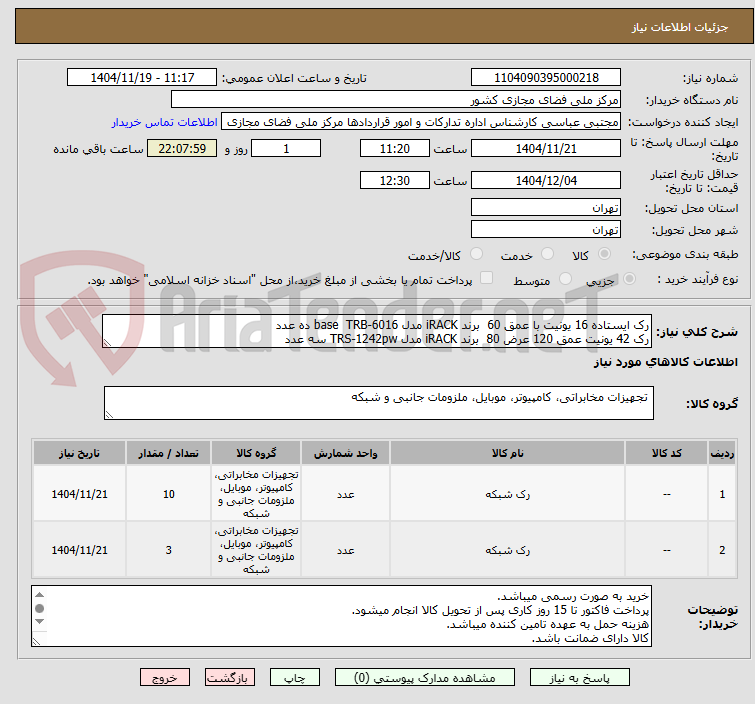Click the remaining time 22:07:59 field
Viewport: 755px width, 704px height.
click(182, 148)
